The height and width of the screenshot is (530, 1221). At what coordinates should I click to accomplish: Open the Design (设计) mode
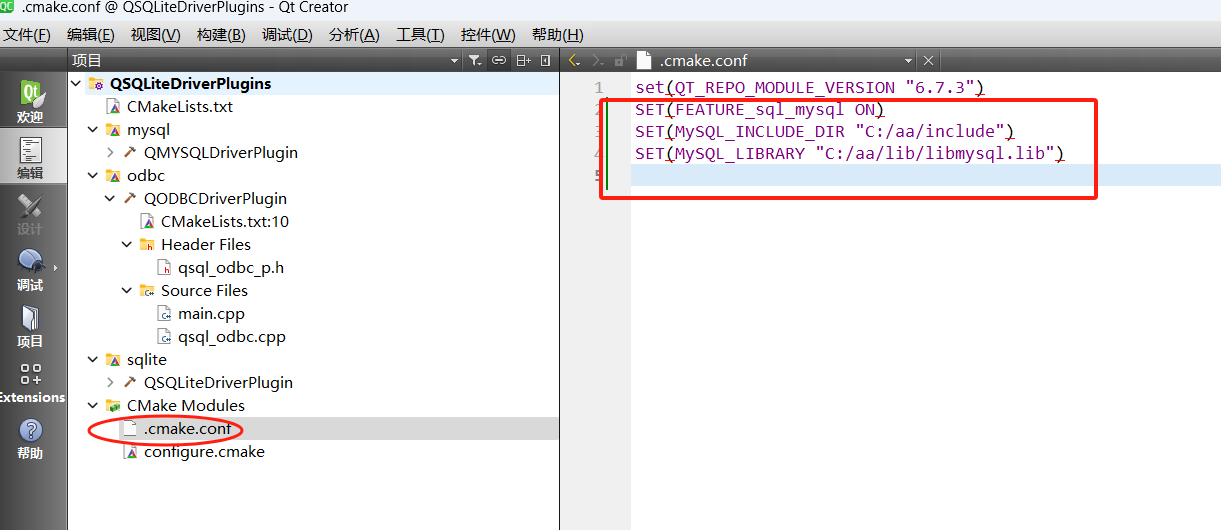(31, 213)
